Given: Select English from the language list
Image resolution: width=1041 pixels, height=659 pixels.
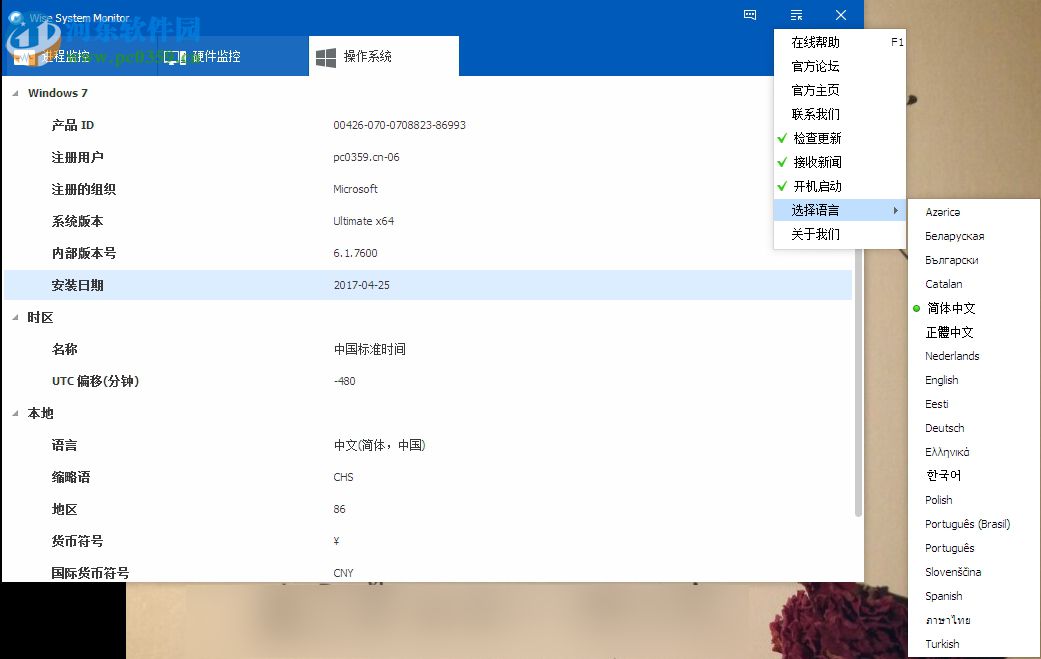Looking at the screenshot, I should click(x=941, y=380).
